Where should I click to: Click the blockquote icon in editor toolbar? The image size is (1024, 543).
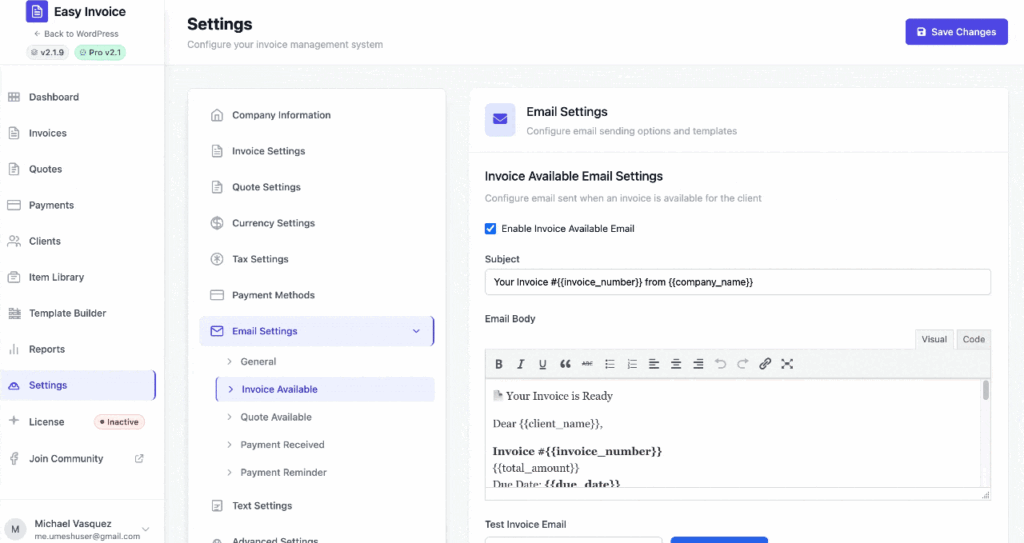click(565, 364)
